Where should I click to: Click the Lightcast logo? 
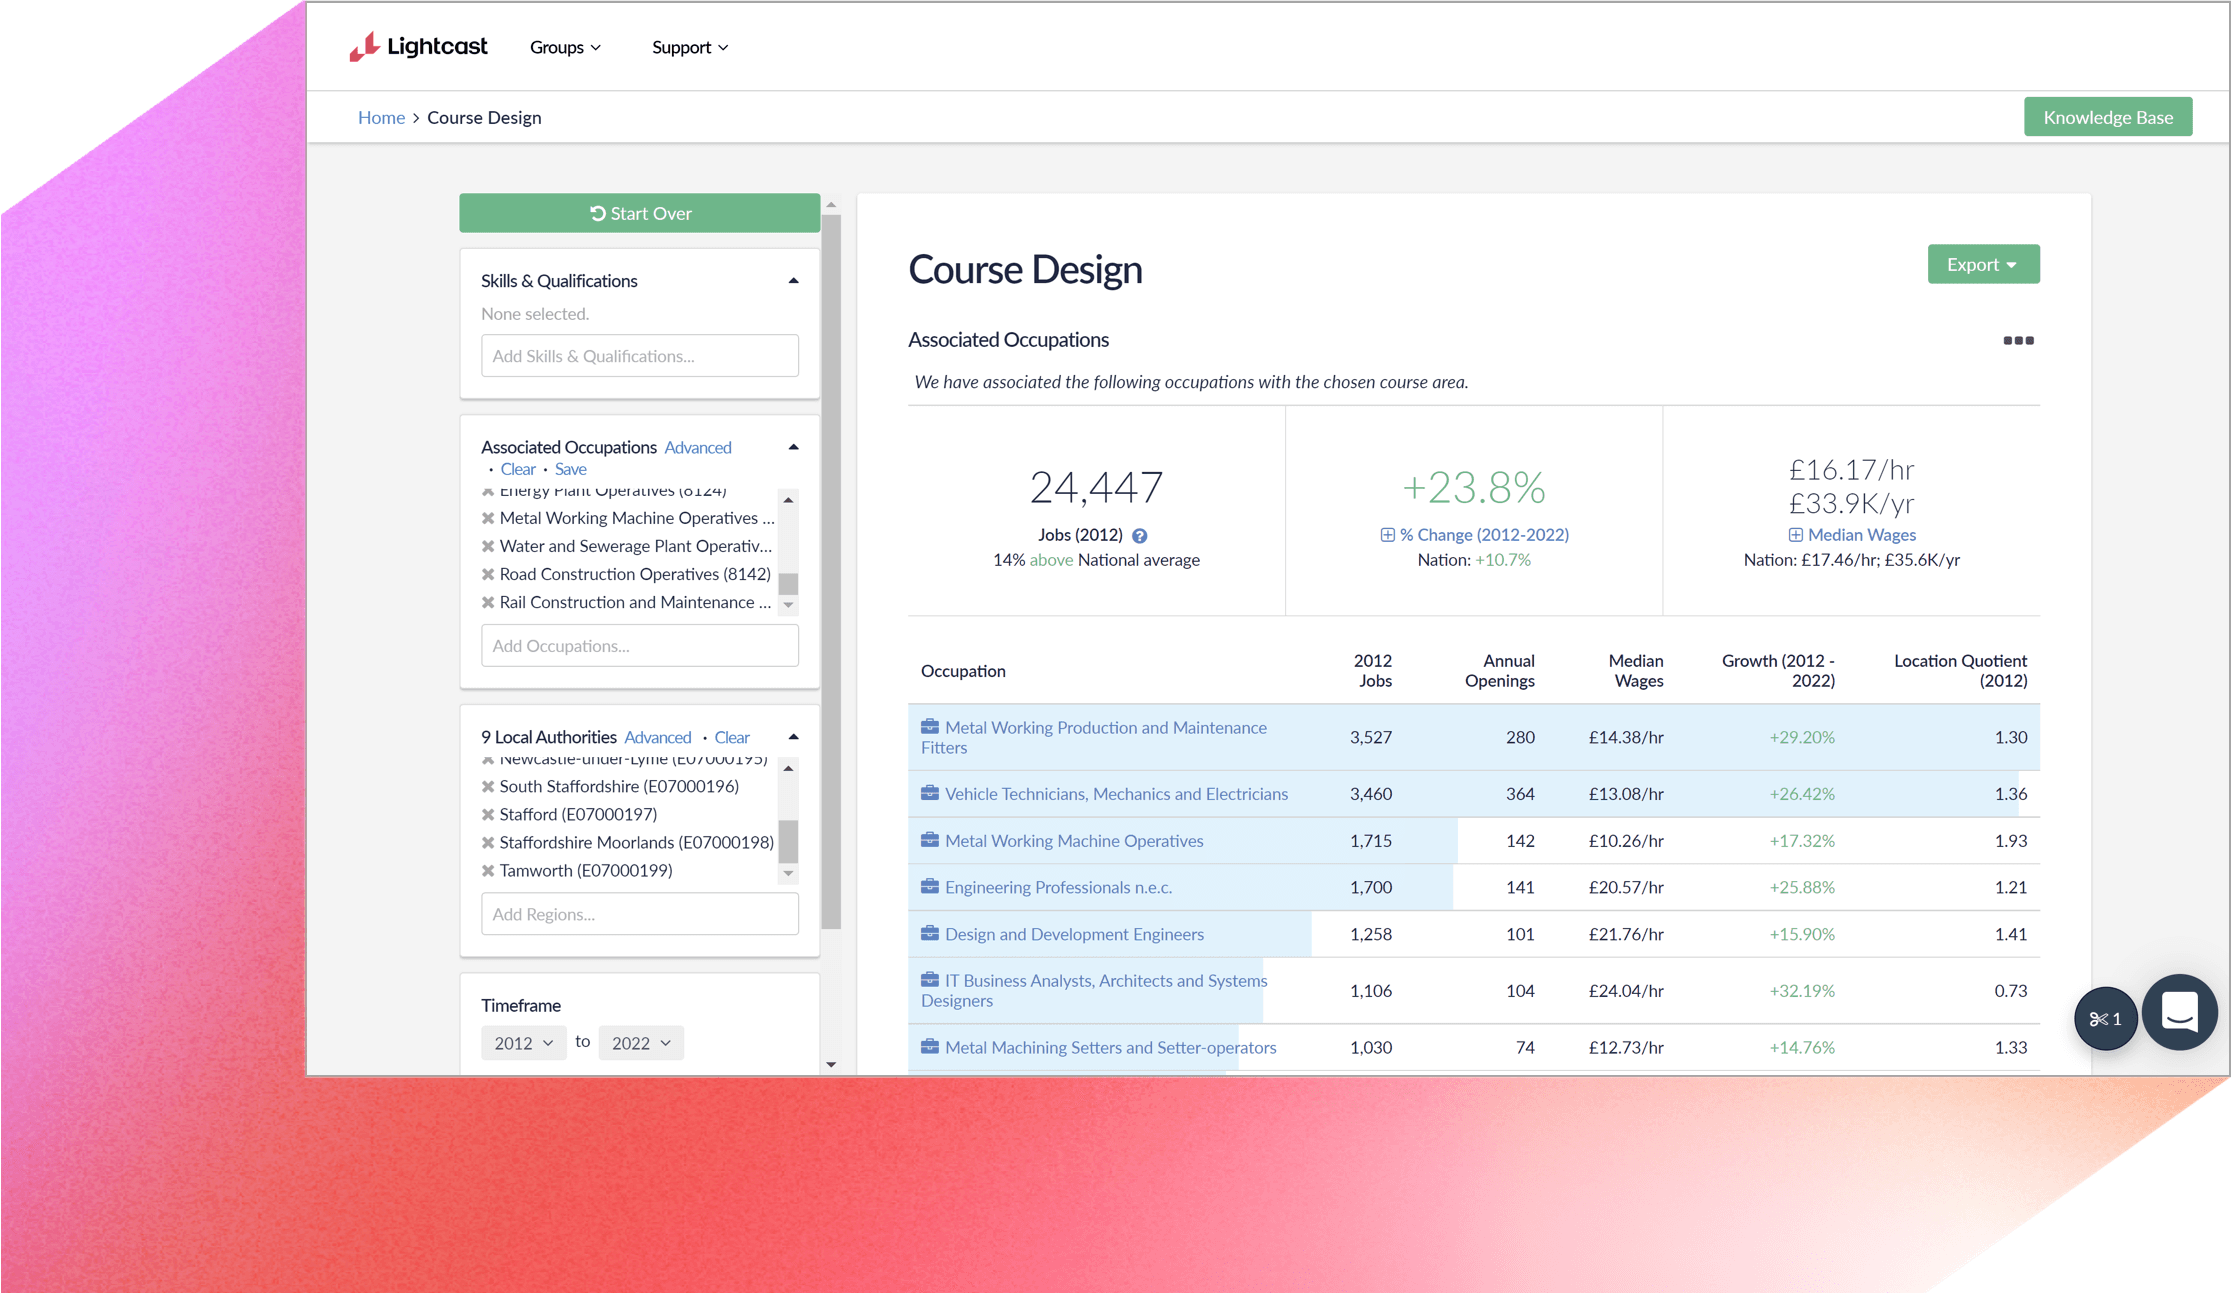click(418, 46)
